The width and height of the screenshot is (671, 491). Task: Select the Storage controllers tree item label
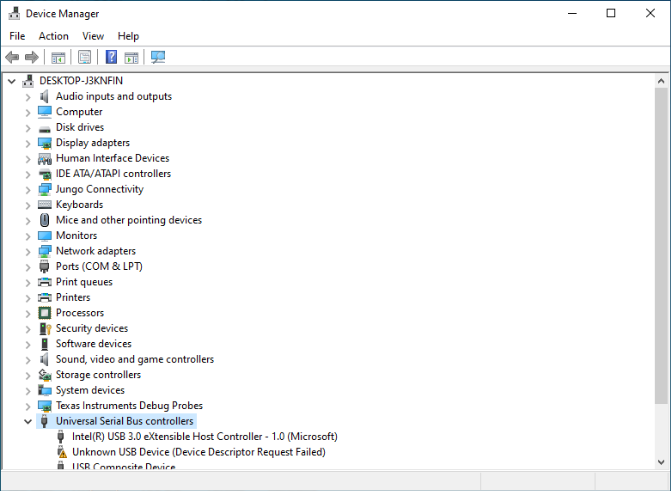98,375
